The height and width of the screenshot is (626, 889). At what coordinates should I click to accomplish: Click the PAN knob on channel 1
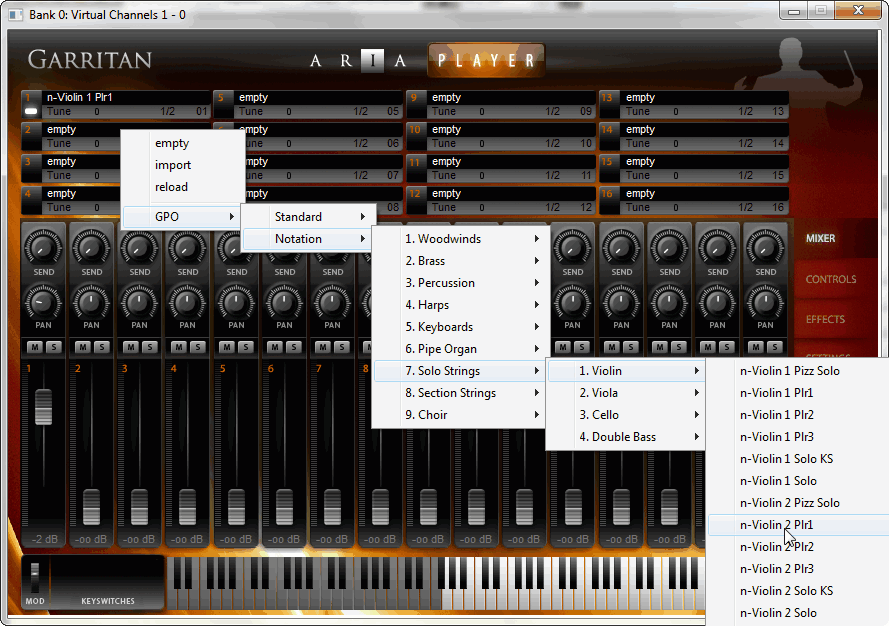coord(43,300)
